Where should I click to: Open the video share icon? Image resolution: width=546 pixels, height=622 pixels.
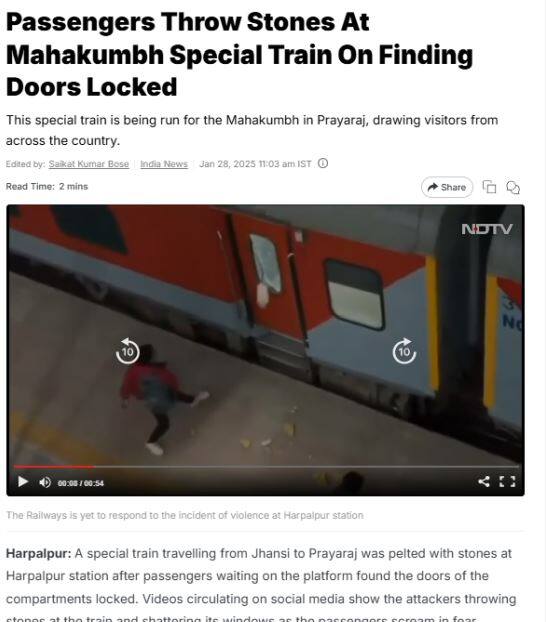click(484, 482)
